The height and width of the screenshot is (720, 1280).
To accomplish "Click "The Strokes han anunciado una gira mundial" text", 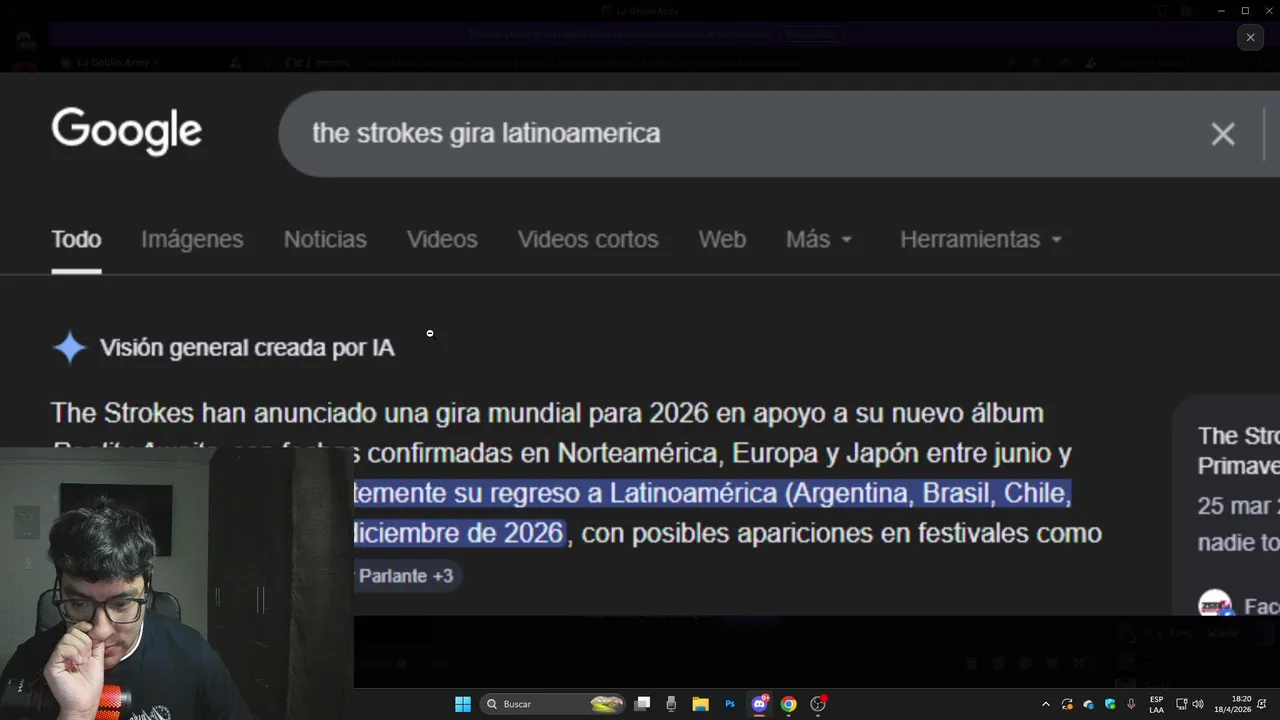I will pos(317,413).
